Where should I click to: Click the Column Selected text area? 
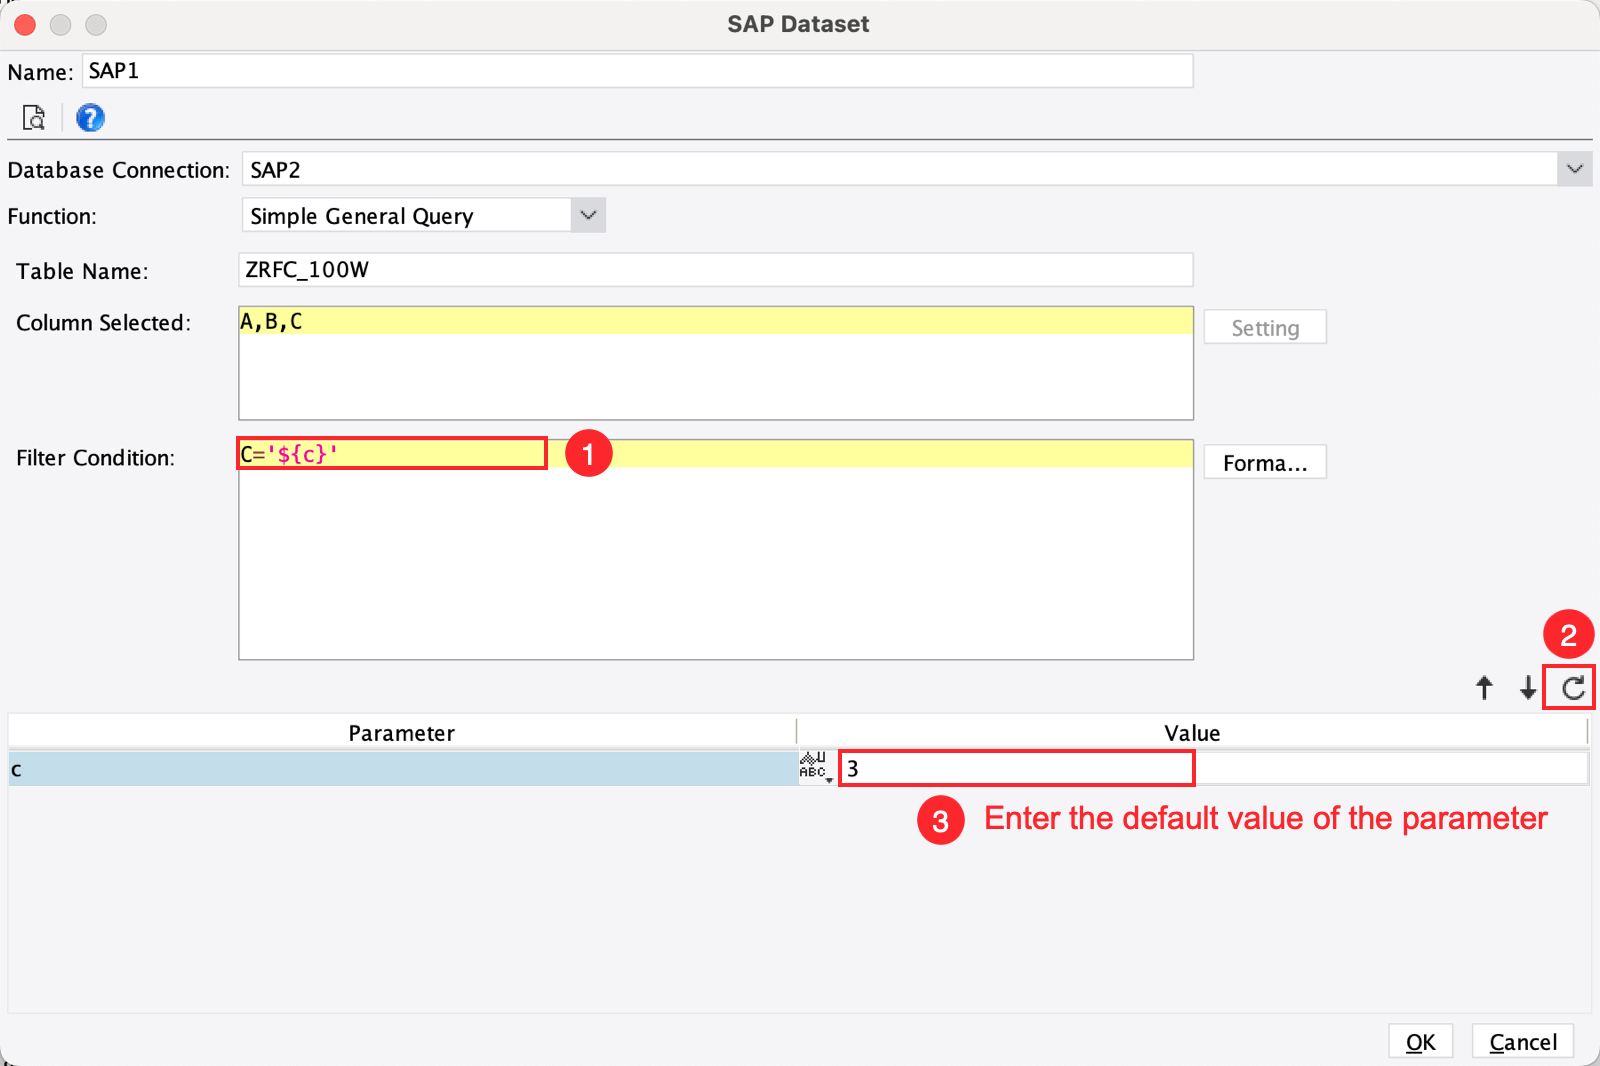pyautogui.click(x=716, y=363)
